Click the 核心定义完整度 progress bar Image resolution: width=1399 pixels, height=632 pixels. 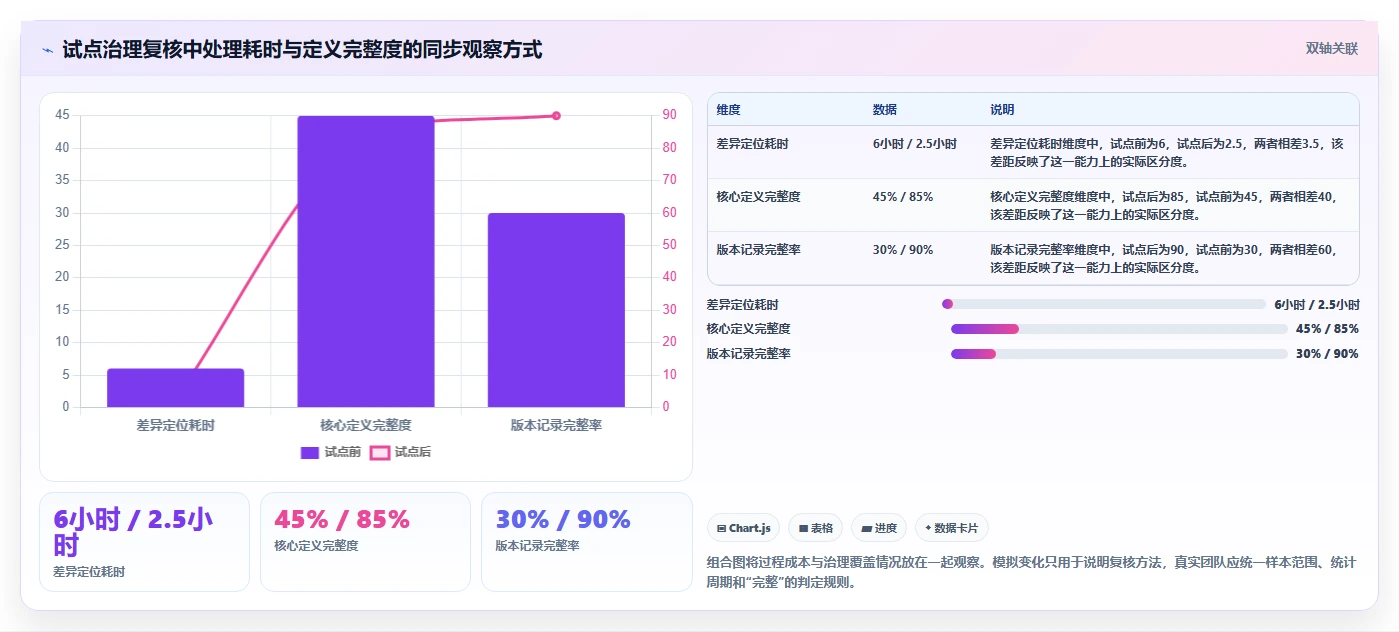click(x=1119, y=329)
